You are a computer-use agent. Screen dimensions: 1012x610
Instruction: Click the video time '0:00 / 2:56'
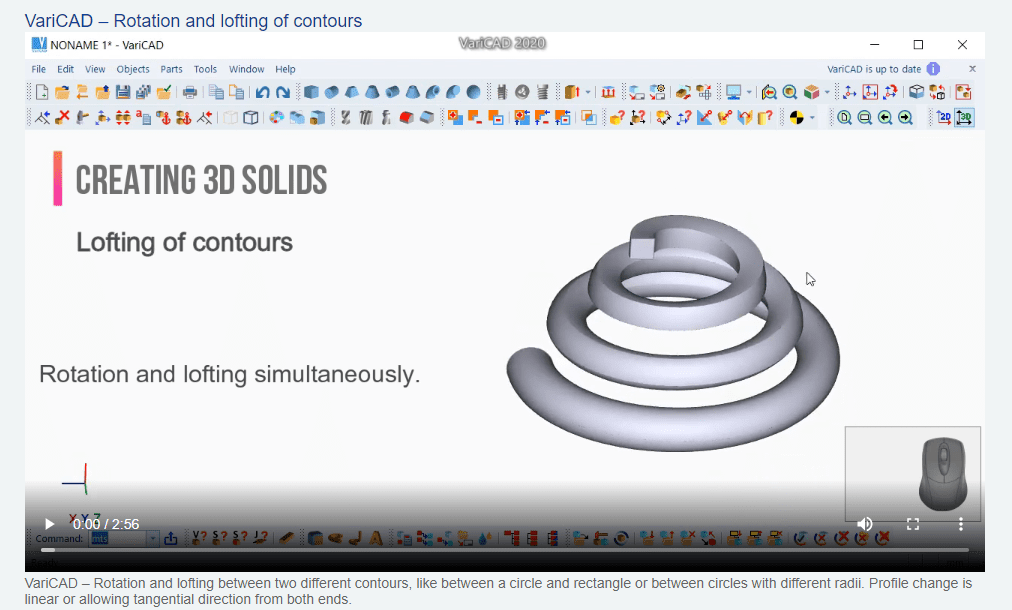pos(106,524)
